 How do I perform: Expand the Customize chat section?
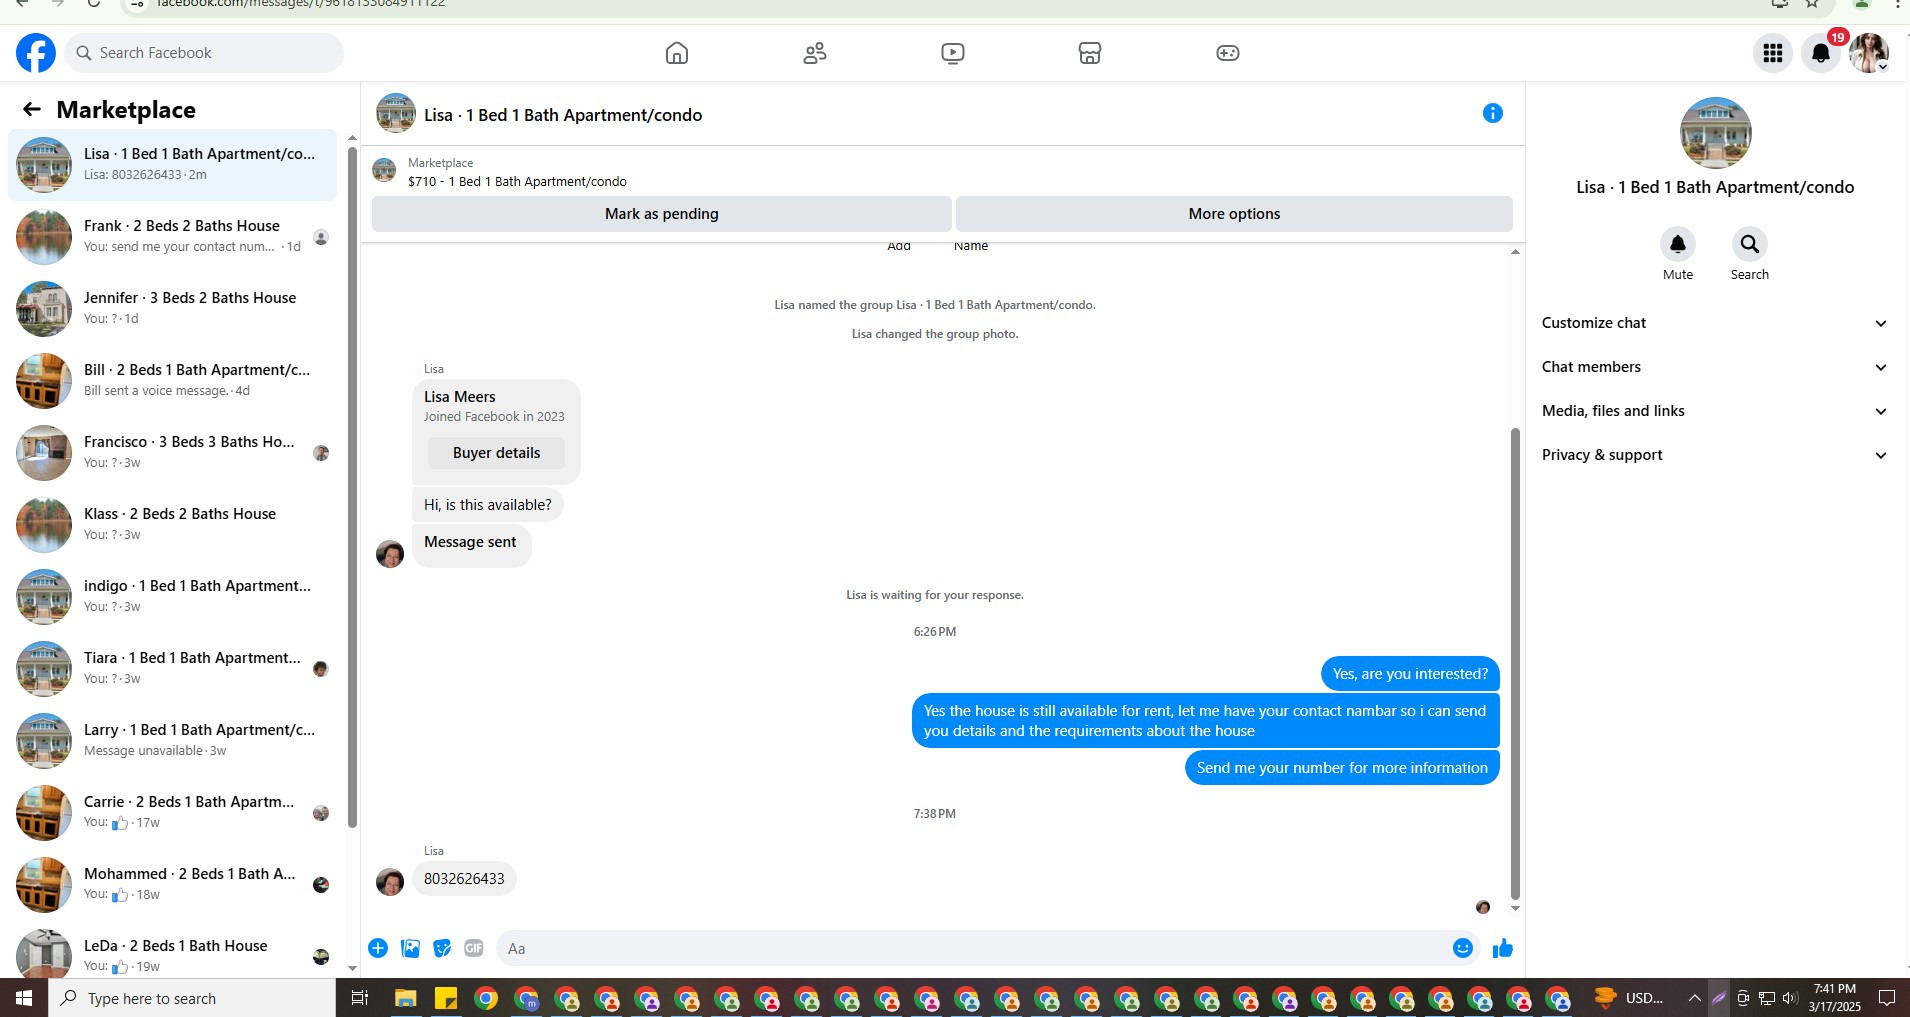coord(1715,323)
